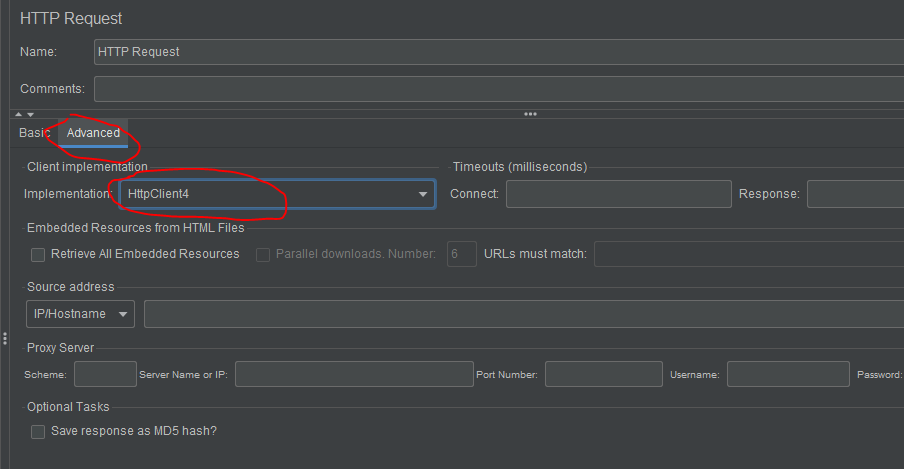Open the Implementation HttpClient4 dropdown
The image size is (904, 469).
point(277,194)
